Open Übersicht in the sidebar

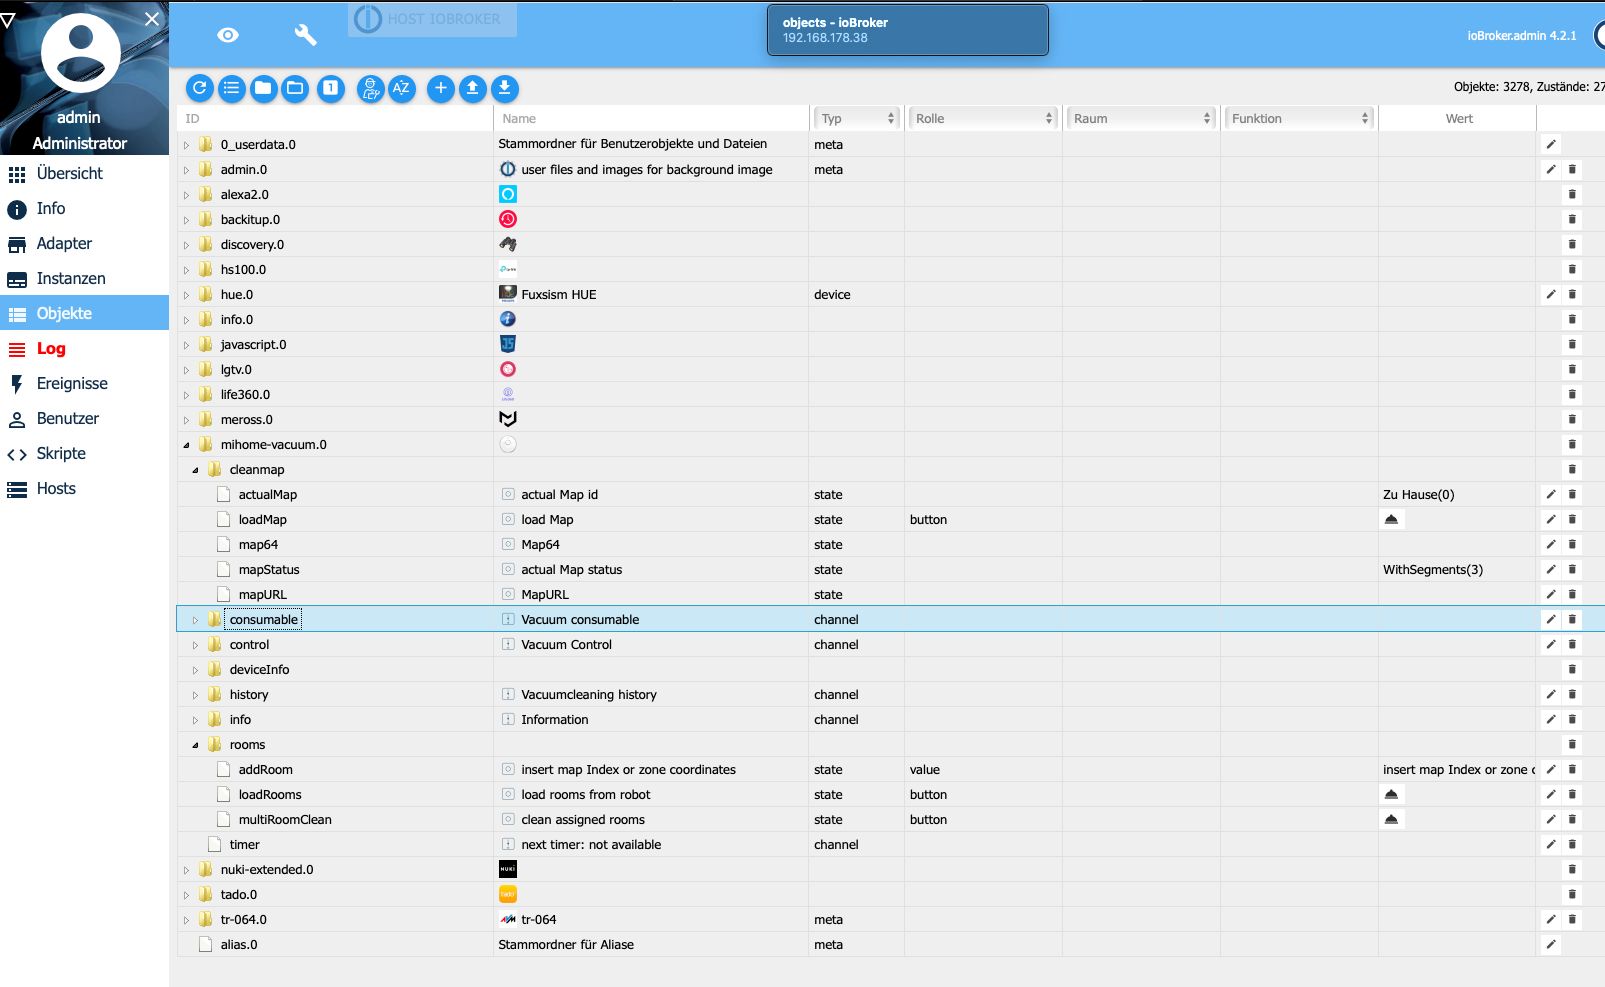click(84, 173)
